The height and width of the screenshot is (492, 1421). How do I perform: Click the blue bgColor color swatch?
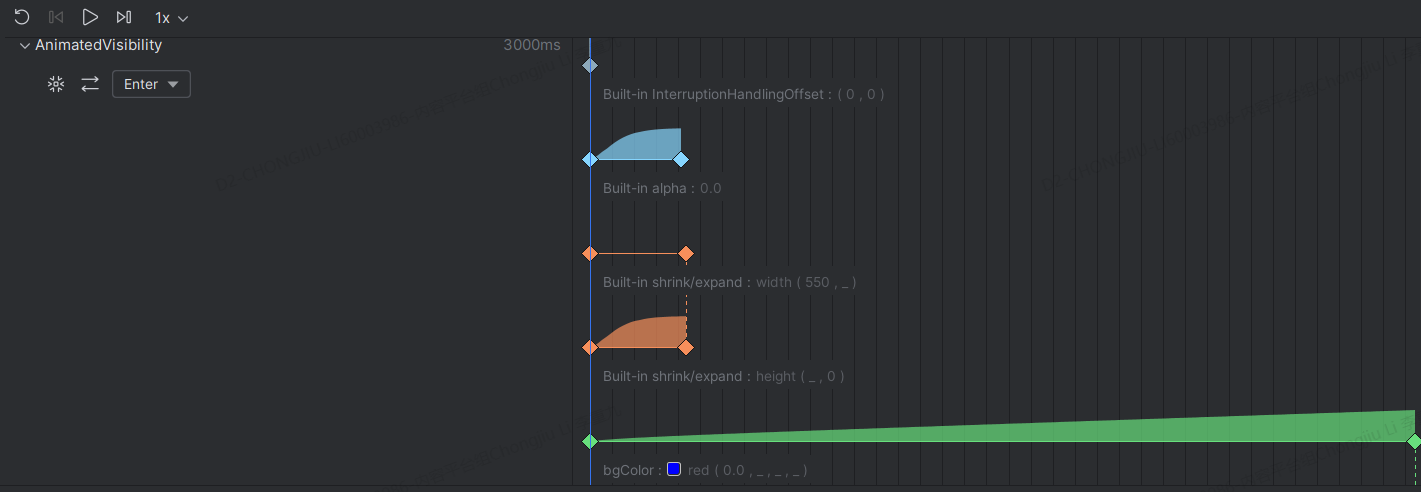[x=674, y=469]
